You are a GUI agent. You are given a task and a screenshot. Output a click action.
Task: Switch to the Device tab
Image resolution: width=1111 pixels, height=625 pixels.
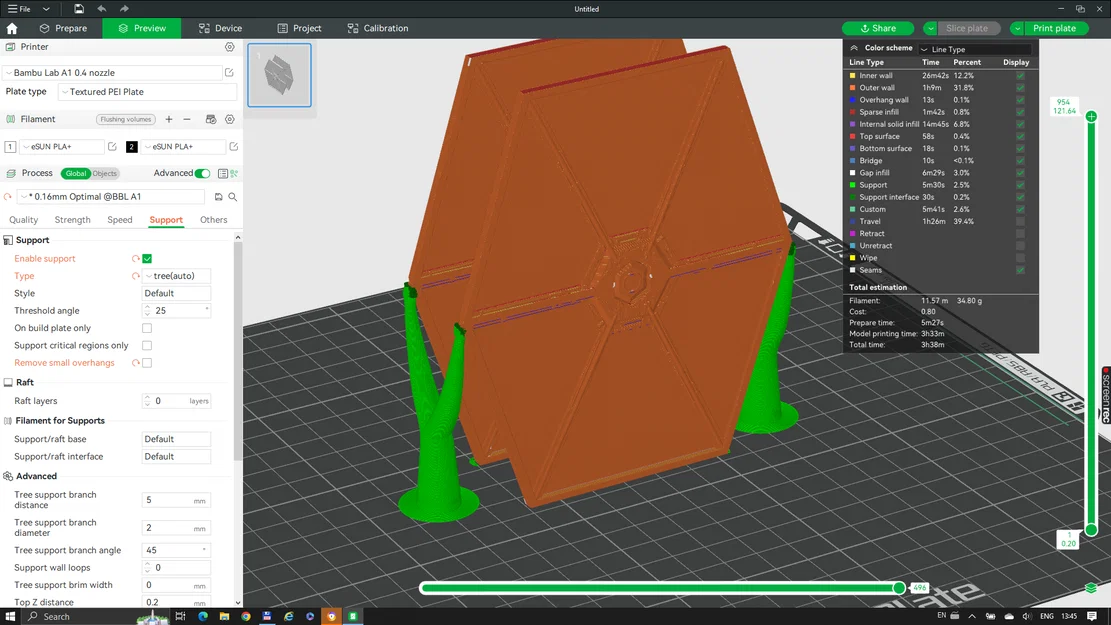click(220, 28)
